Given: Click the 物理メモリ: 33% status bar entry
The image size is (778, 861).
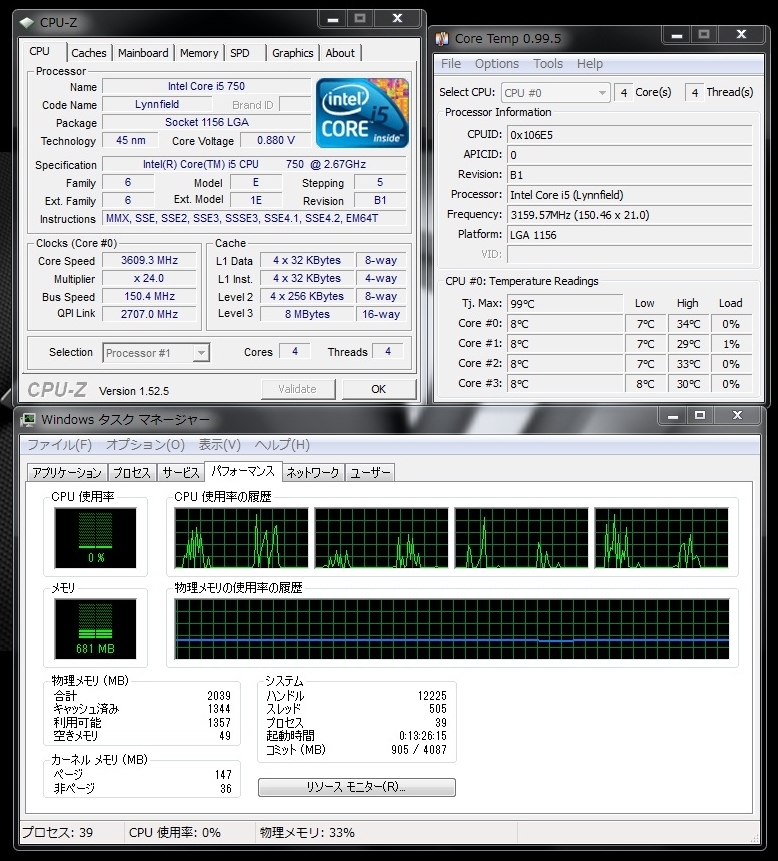Looking at the screenshot, I should point(307,832).
